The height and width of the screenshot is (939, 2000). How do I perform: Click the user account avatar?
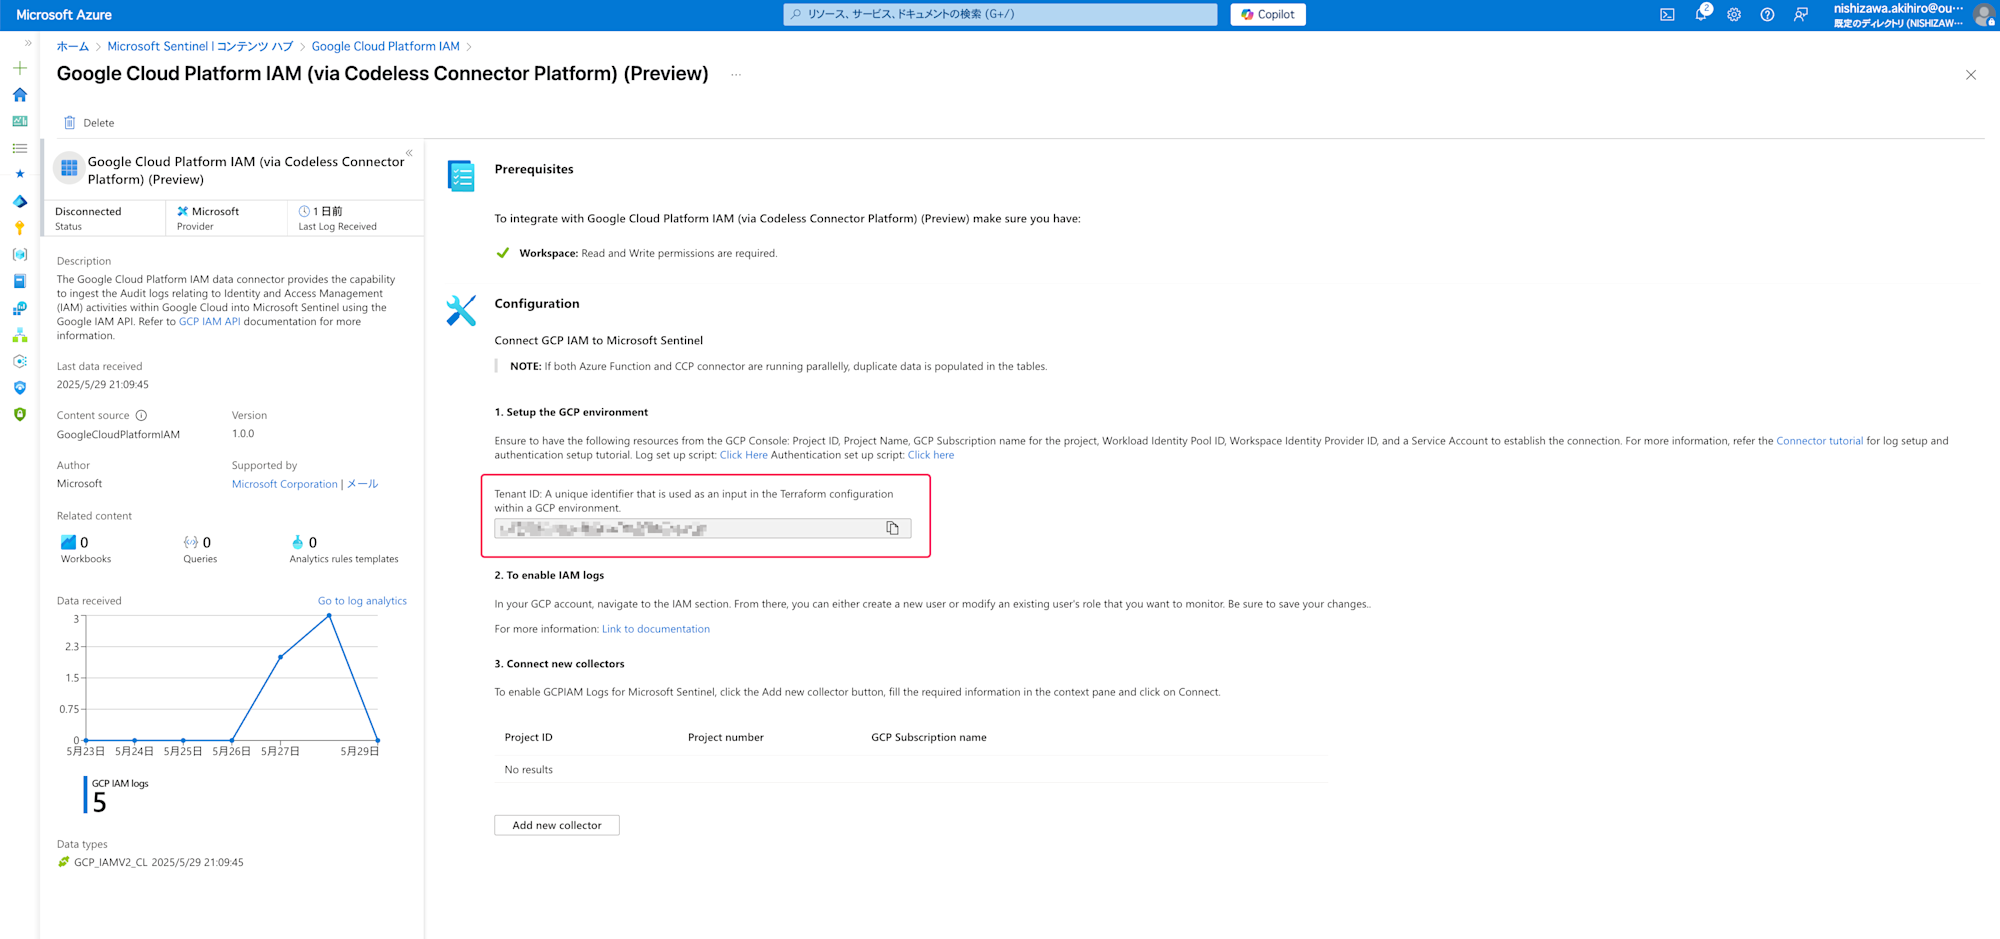(x=1986, y=15)
